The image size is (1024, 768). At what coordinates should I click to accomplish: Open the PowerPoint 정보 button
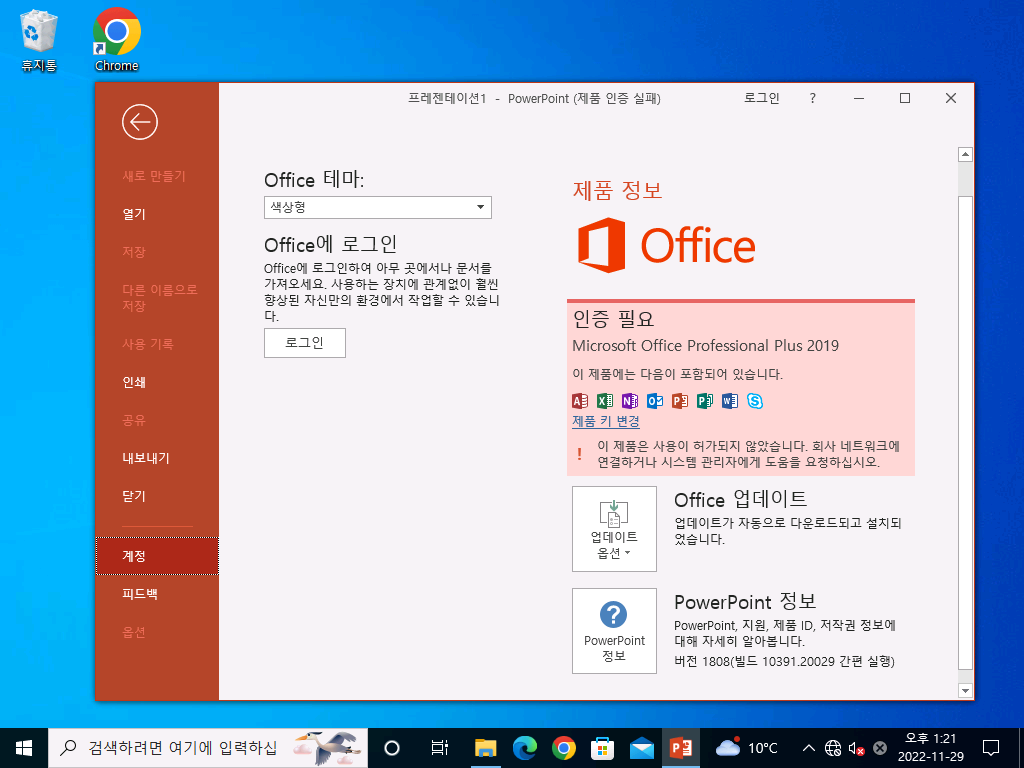614,631
